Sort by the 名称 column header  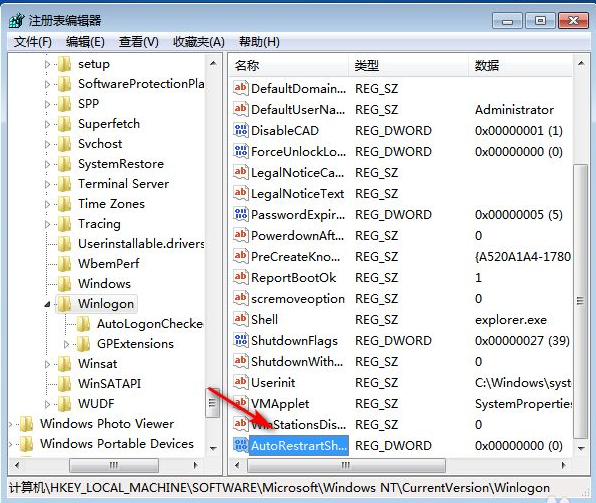click(x=289, y=66)
